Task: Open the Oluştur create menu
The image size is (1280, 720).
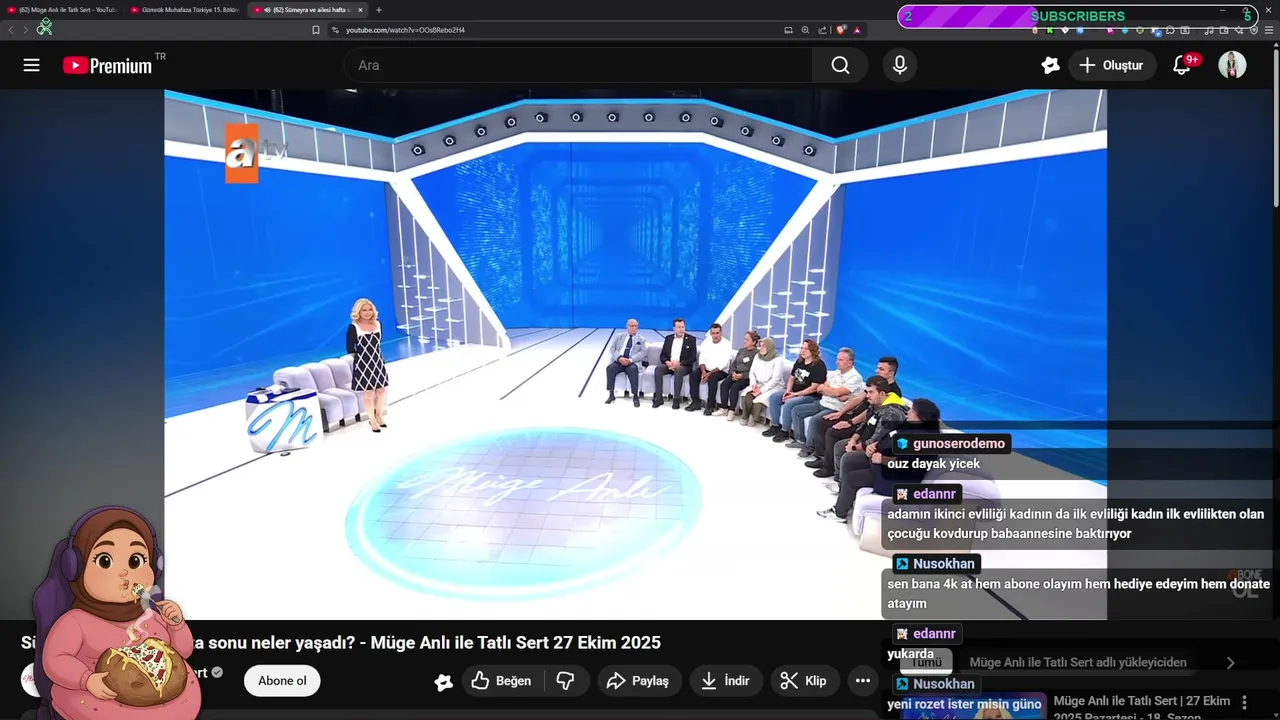Action: [x=1112, y=65]
